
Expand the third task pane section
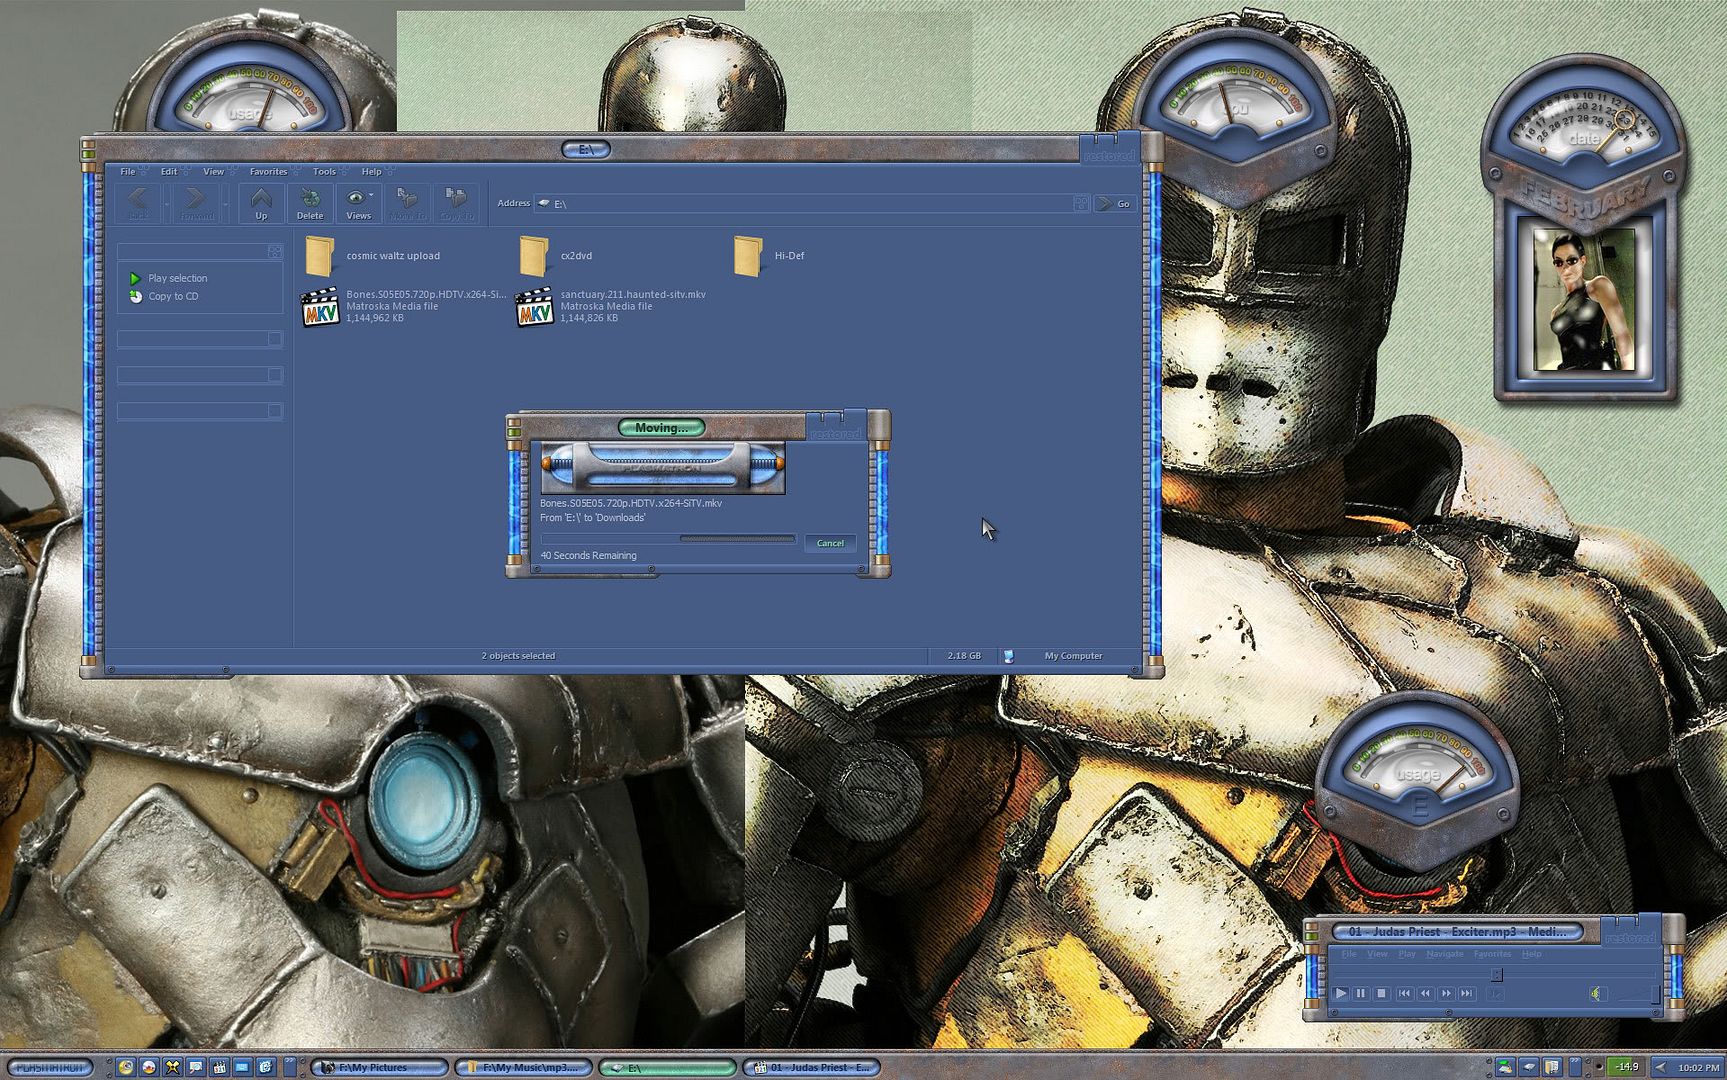coord(274,375)
